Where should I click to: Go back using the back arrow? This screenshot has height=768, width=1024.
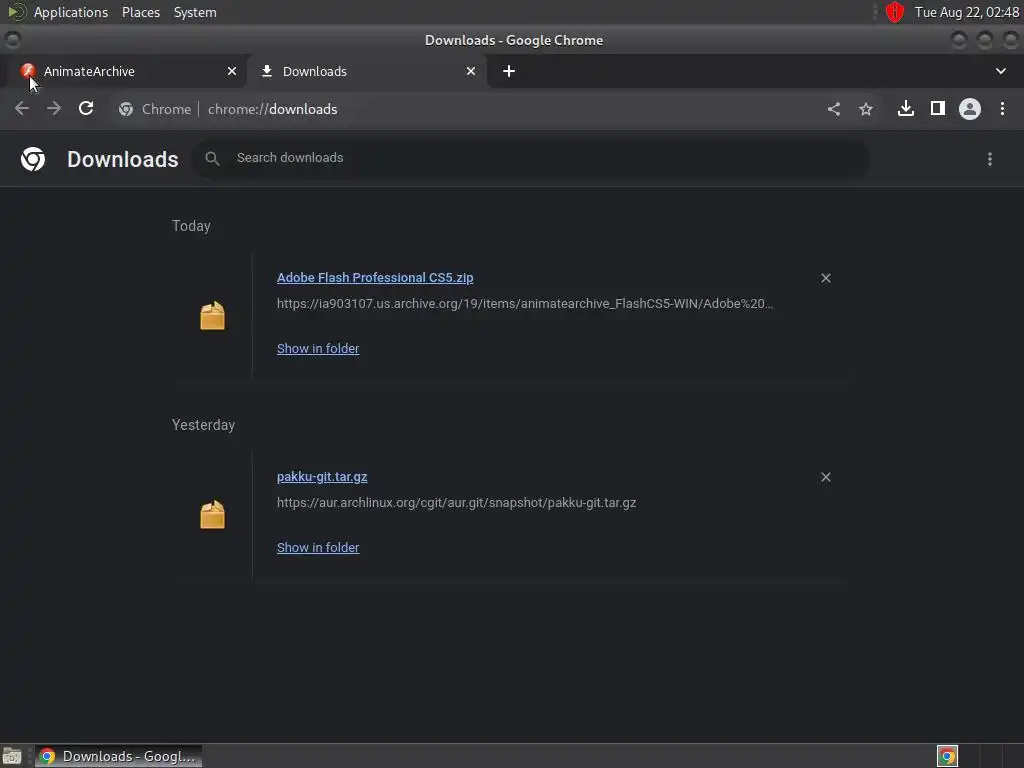[x=22, y=109]
